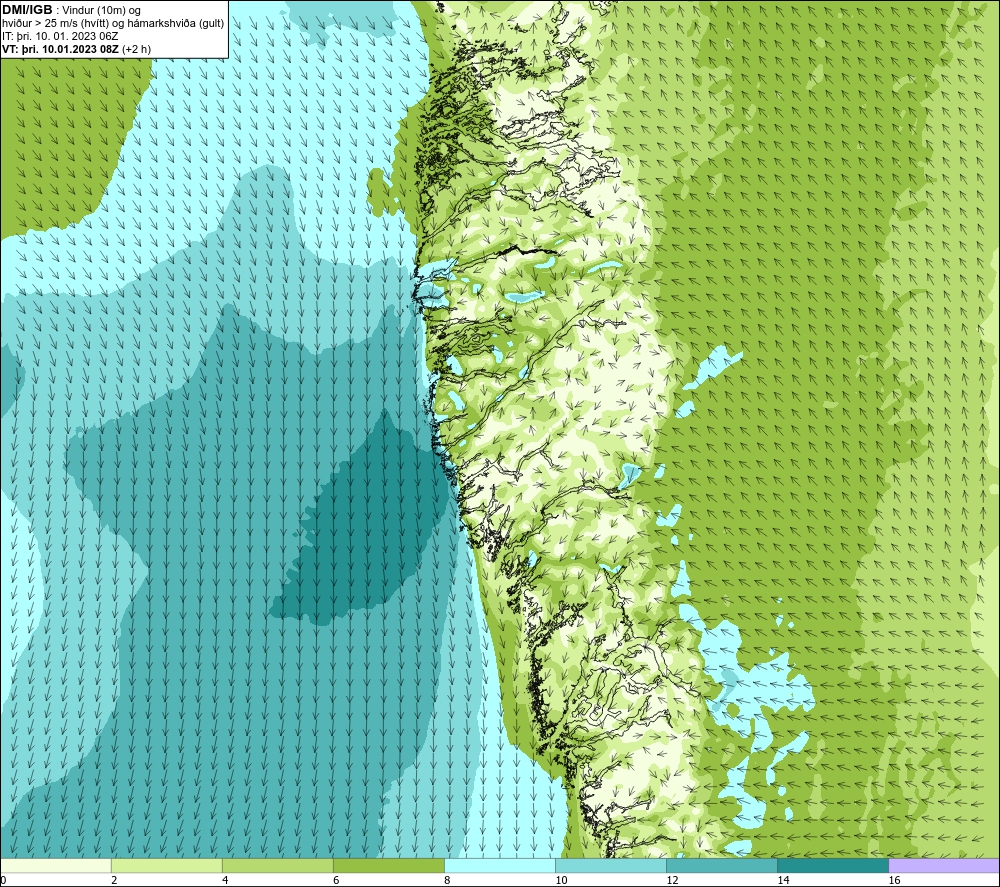
Task: Click the '(+2 h)' forecast offset text
Action: click(x=136, y=49)
